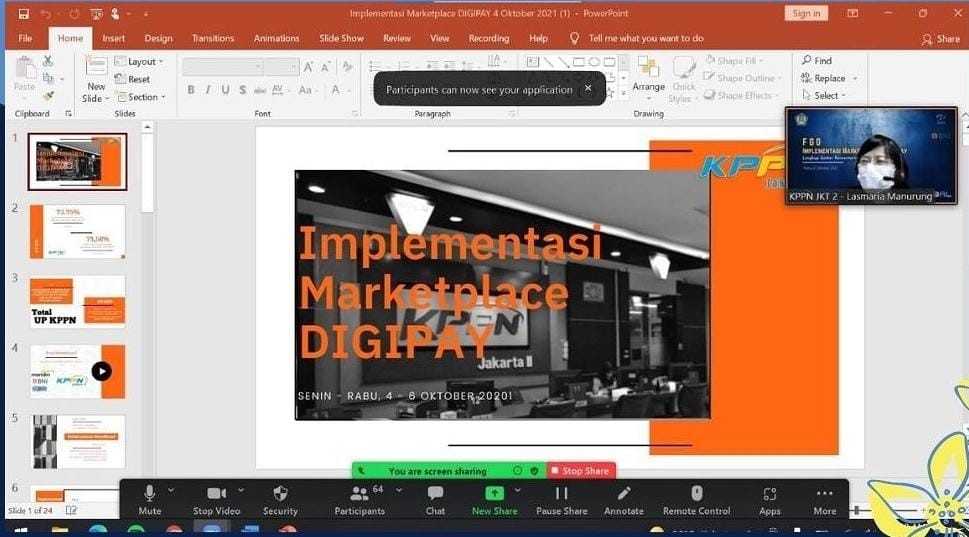
Task: Toggle Strikethrough formatting
Action: 260,90
